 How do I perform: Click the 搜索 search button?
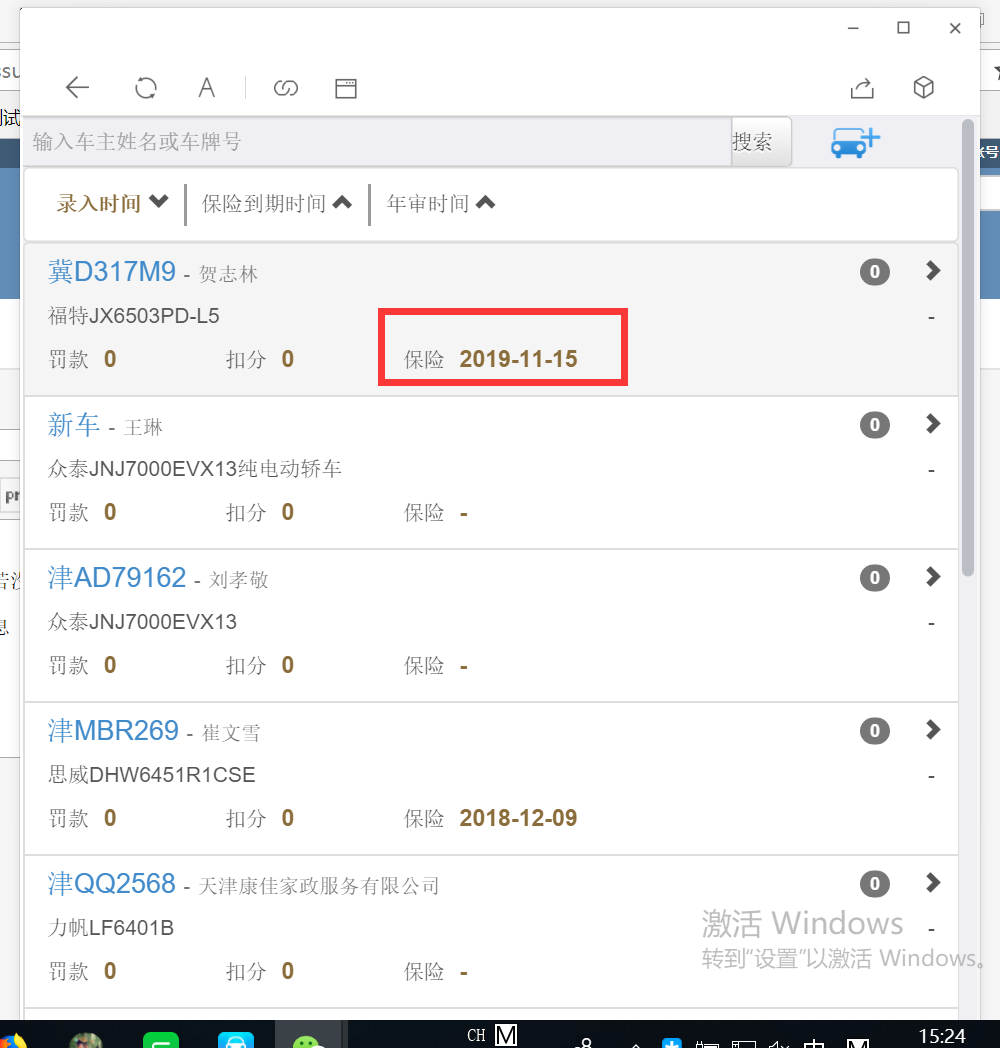pyautogui.click(x=761, y=142)
